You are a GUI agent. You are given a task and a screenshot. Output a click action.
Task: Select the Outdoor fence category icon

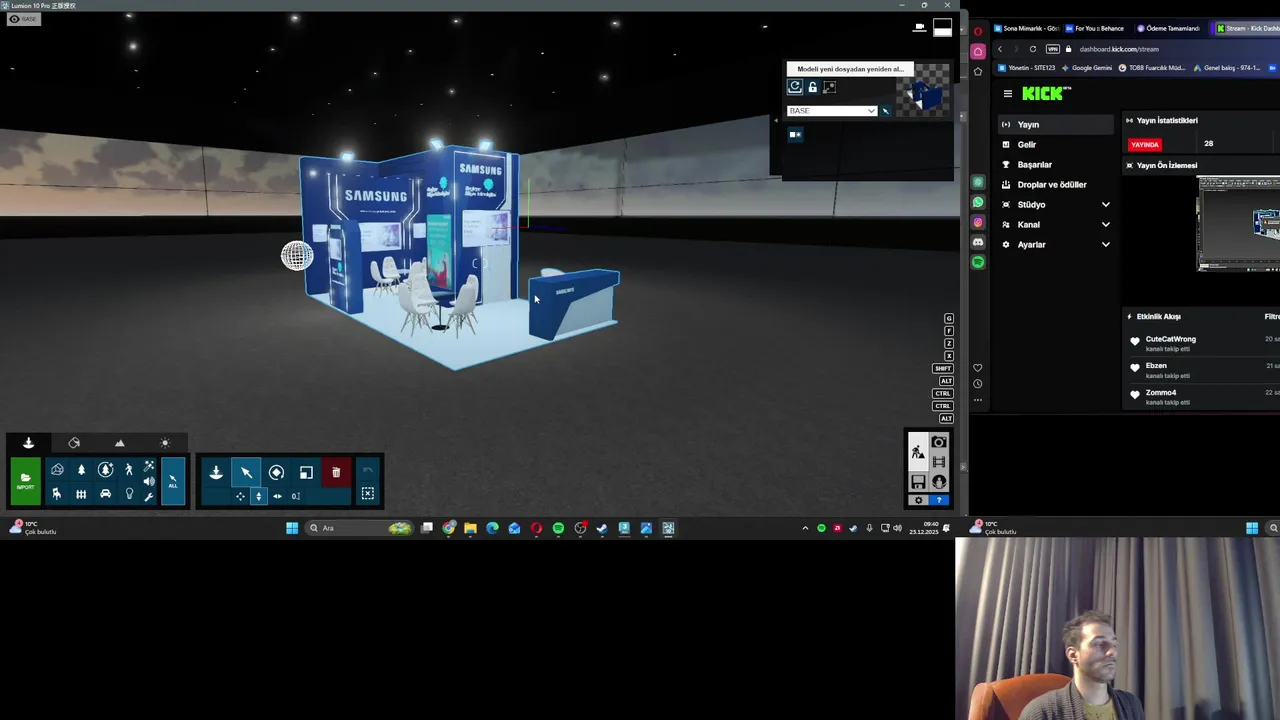81,494
